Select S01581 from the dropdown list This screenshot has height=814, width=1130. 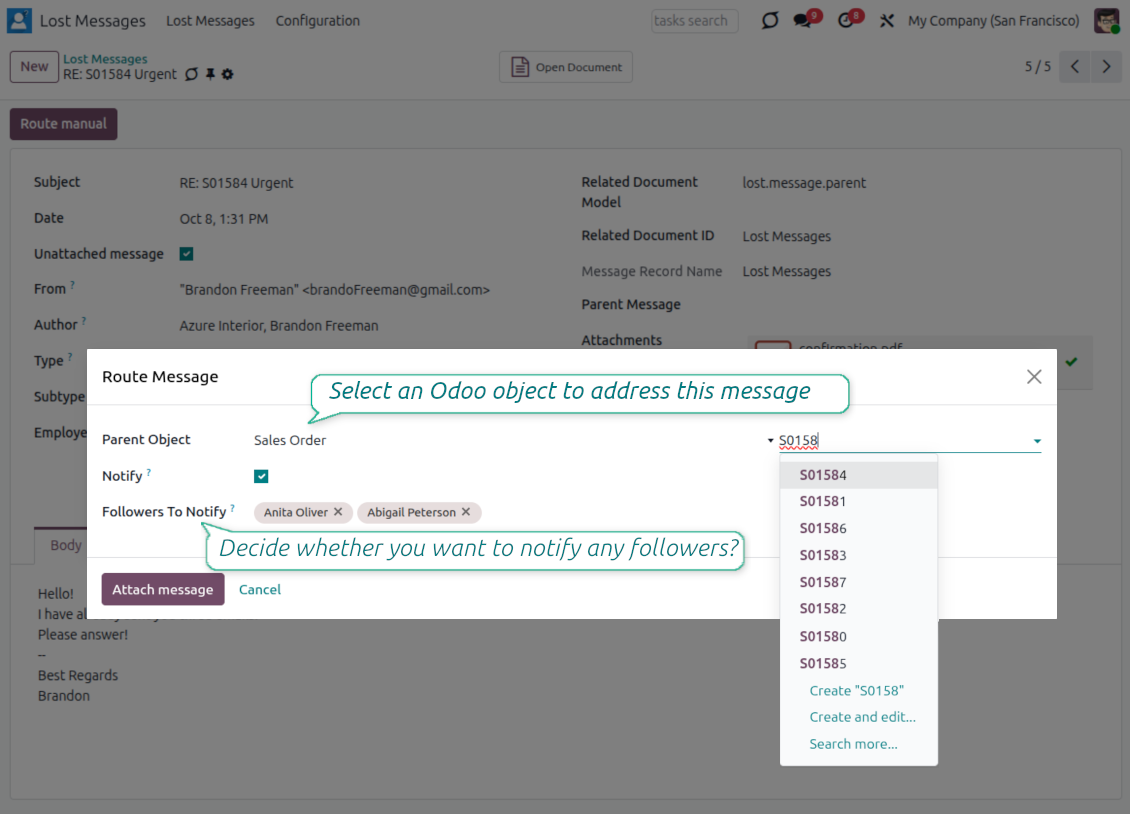tap(858, 501)
